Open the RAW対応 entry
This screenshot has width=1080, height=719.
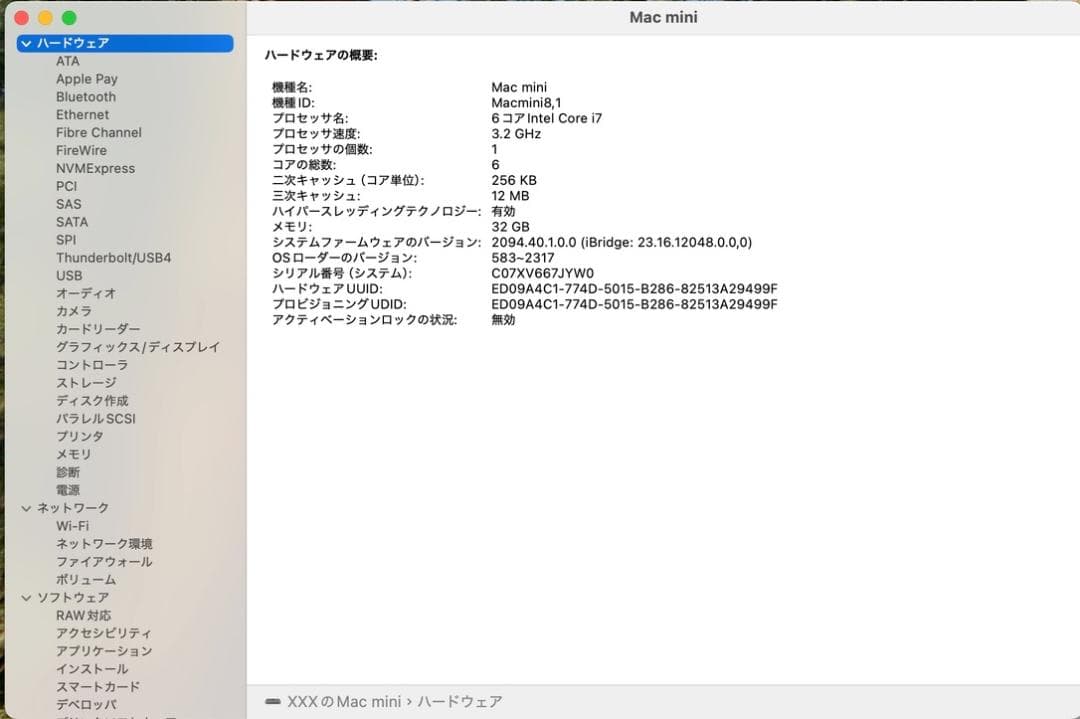83,616
